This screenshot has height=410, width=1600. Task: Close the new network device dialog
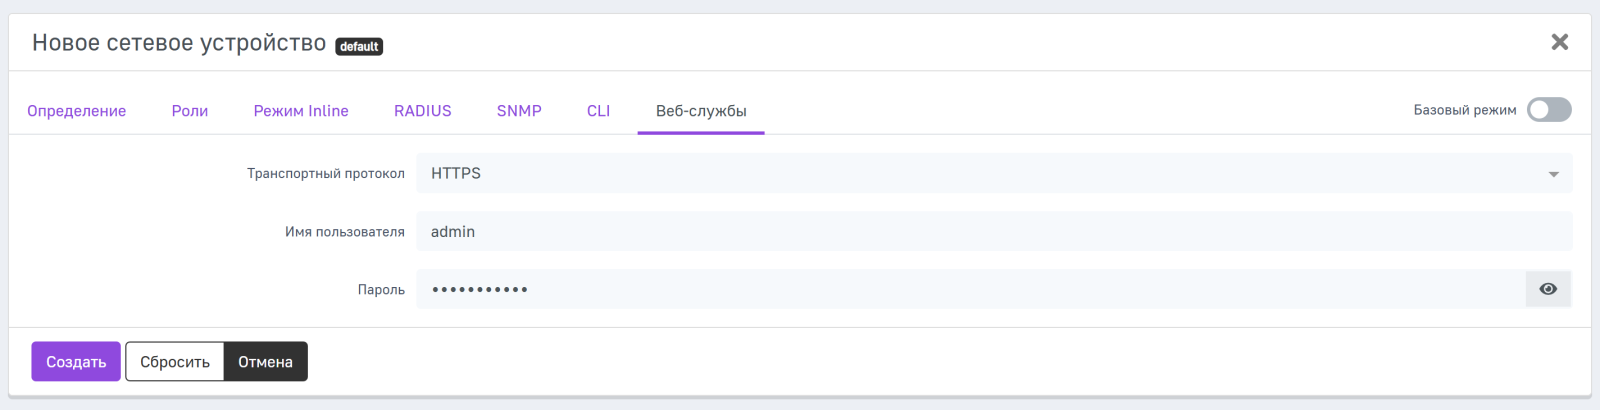click(x=1559, y=42)
